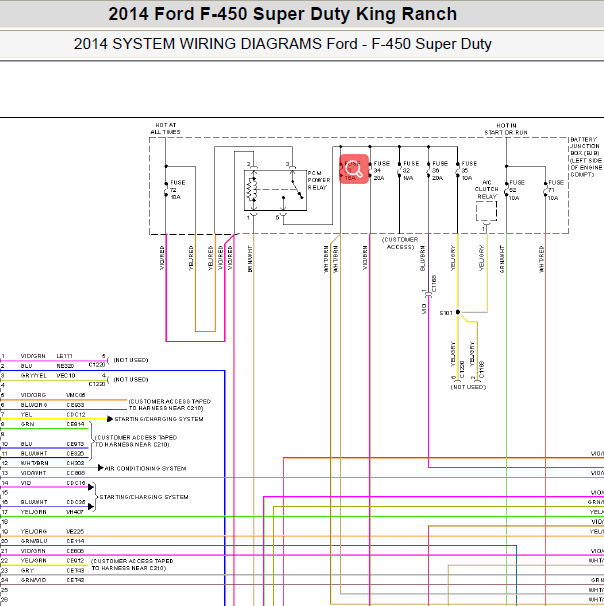Click the Starting/Charging System label beside pins 14-16
604x606 pixels.
144,497
